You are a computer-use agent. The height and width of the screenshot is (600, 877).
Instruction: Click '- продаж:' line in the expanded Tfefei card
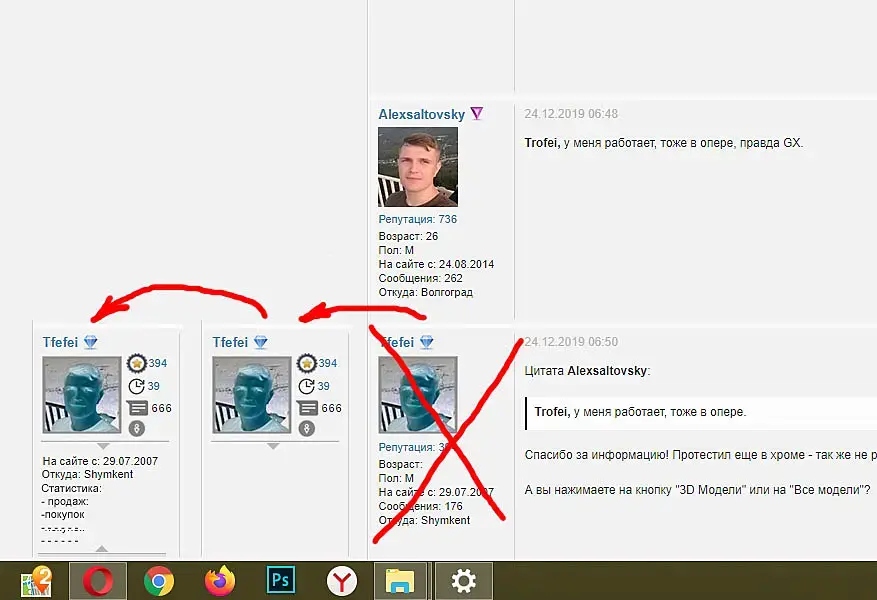pyautogui.click(x=65, y=502)
